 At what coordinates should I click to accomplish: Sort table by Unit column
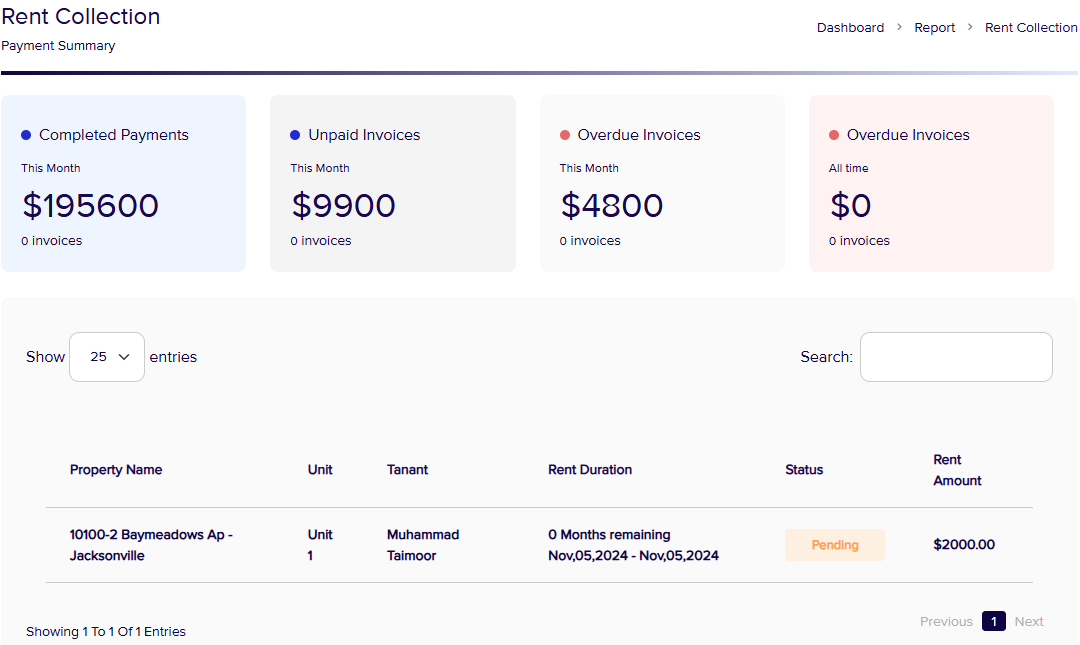[x=320, y=470]
